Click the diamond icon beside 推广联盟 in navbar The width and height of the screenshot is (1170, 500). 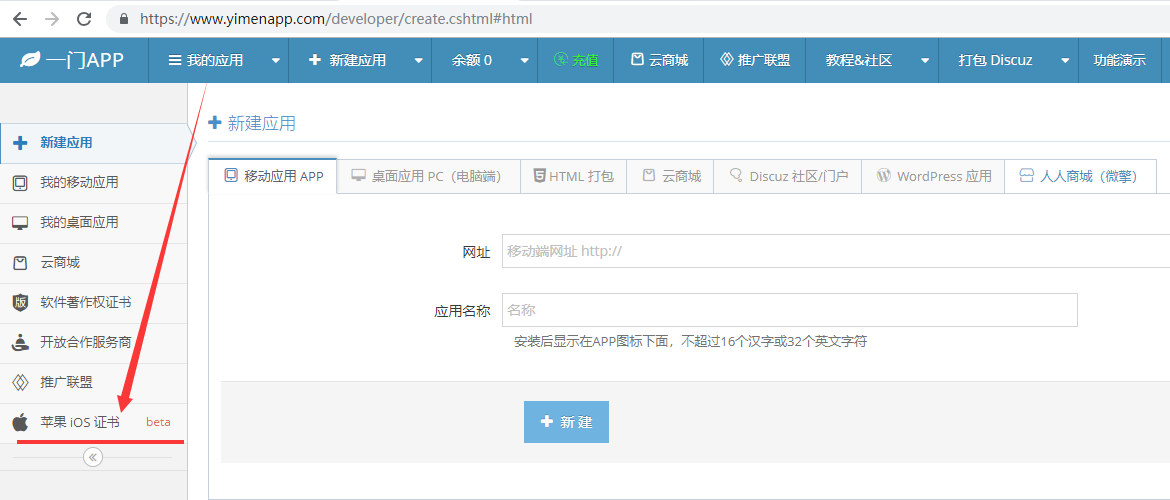pos(727,60)
